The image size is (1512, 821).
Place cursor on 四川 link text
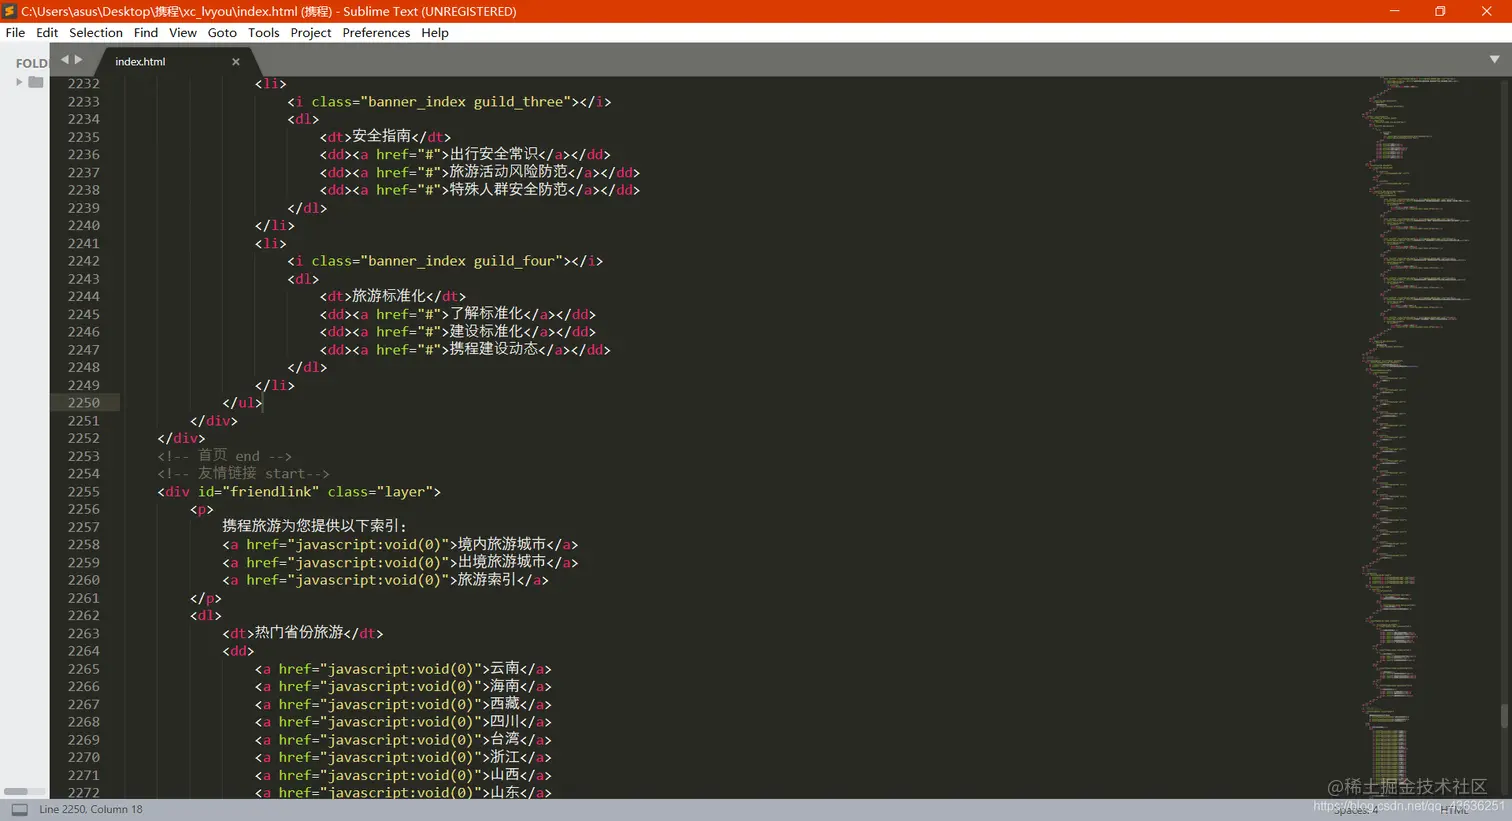point(505,722)
